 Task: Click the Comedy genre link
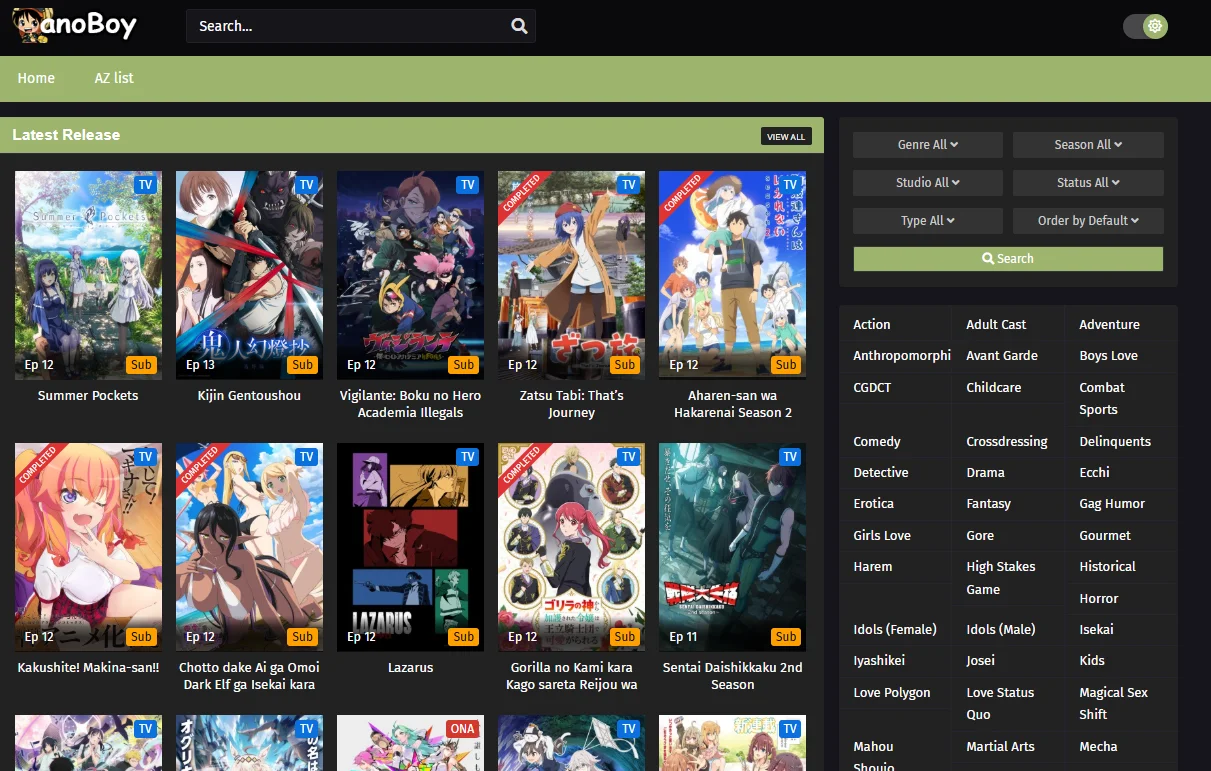pos(877,442)
